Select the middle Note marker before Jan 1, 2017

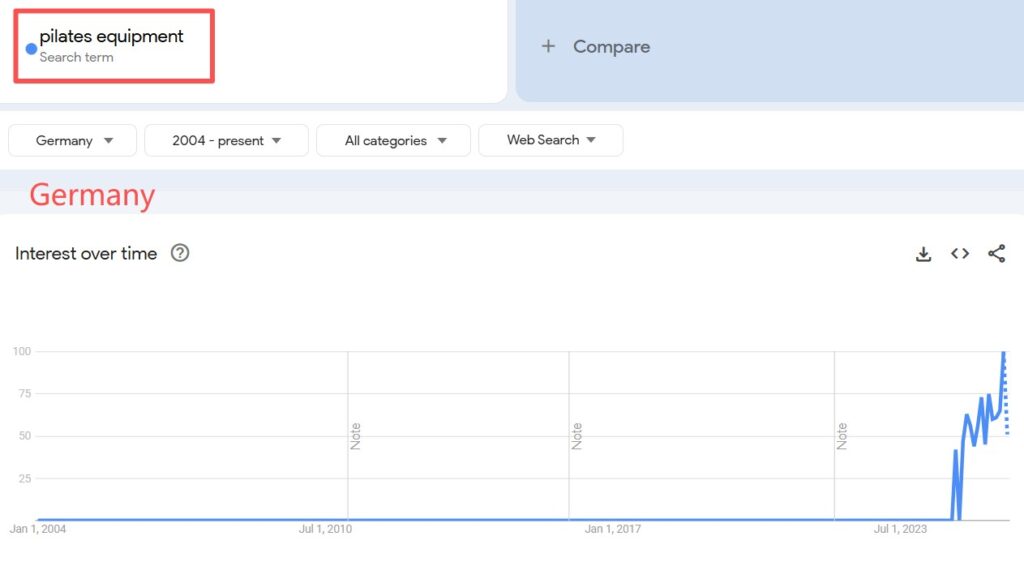[577, 436]
